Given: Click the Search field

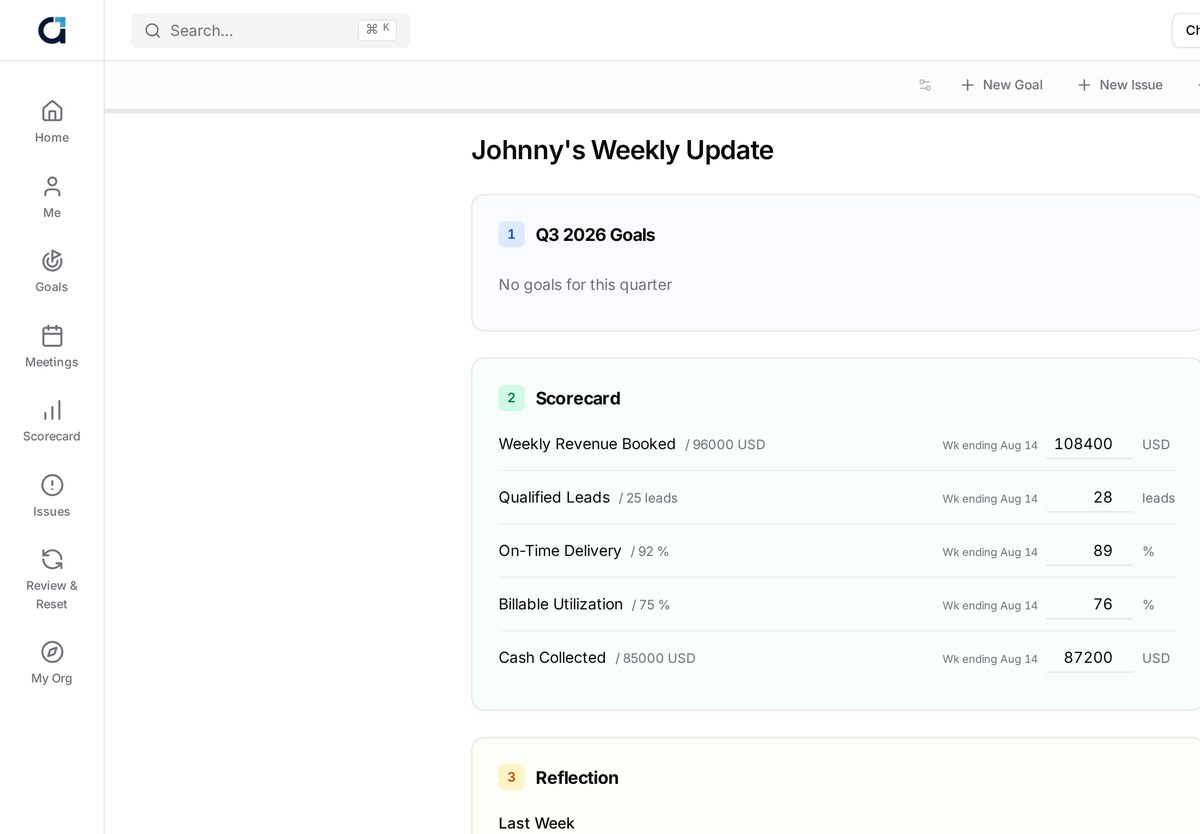Looking at the screenshot, I should tap(270, 30).
